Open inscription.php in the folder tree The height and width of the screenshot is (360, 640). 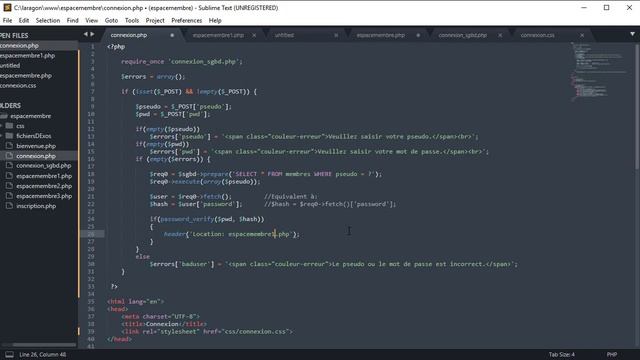tap(36, 206)
